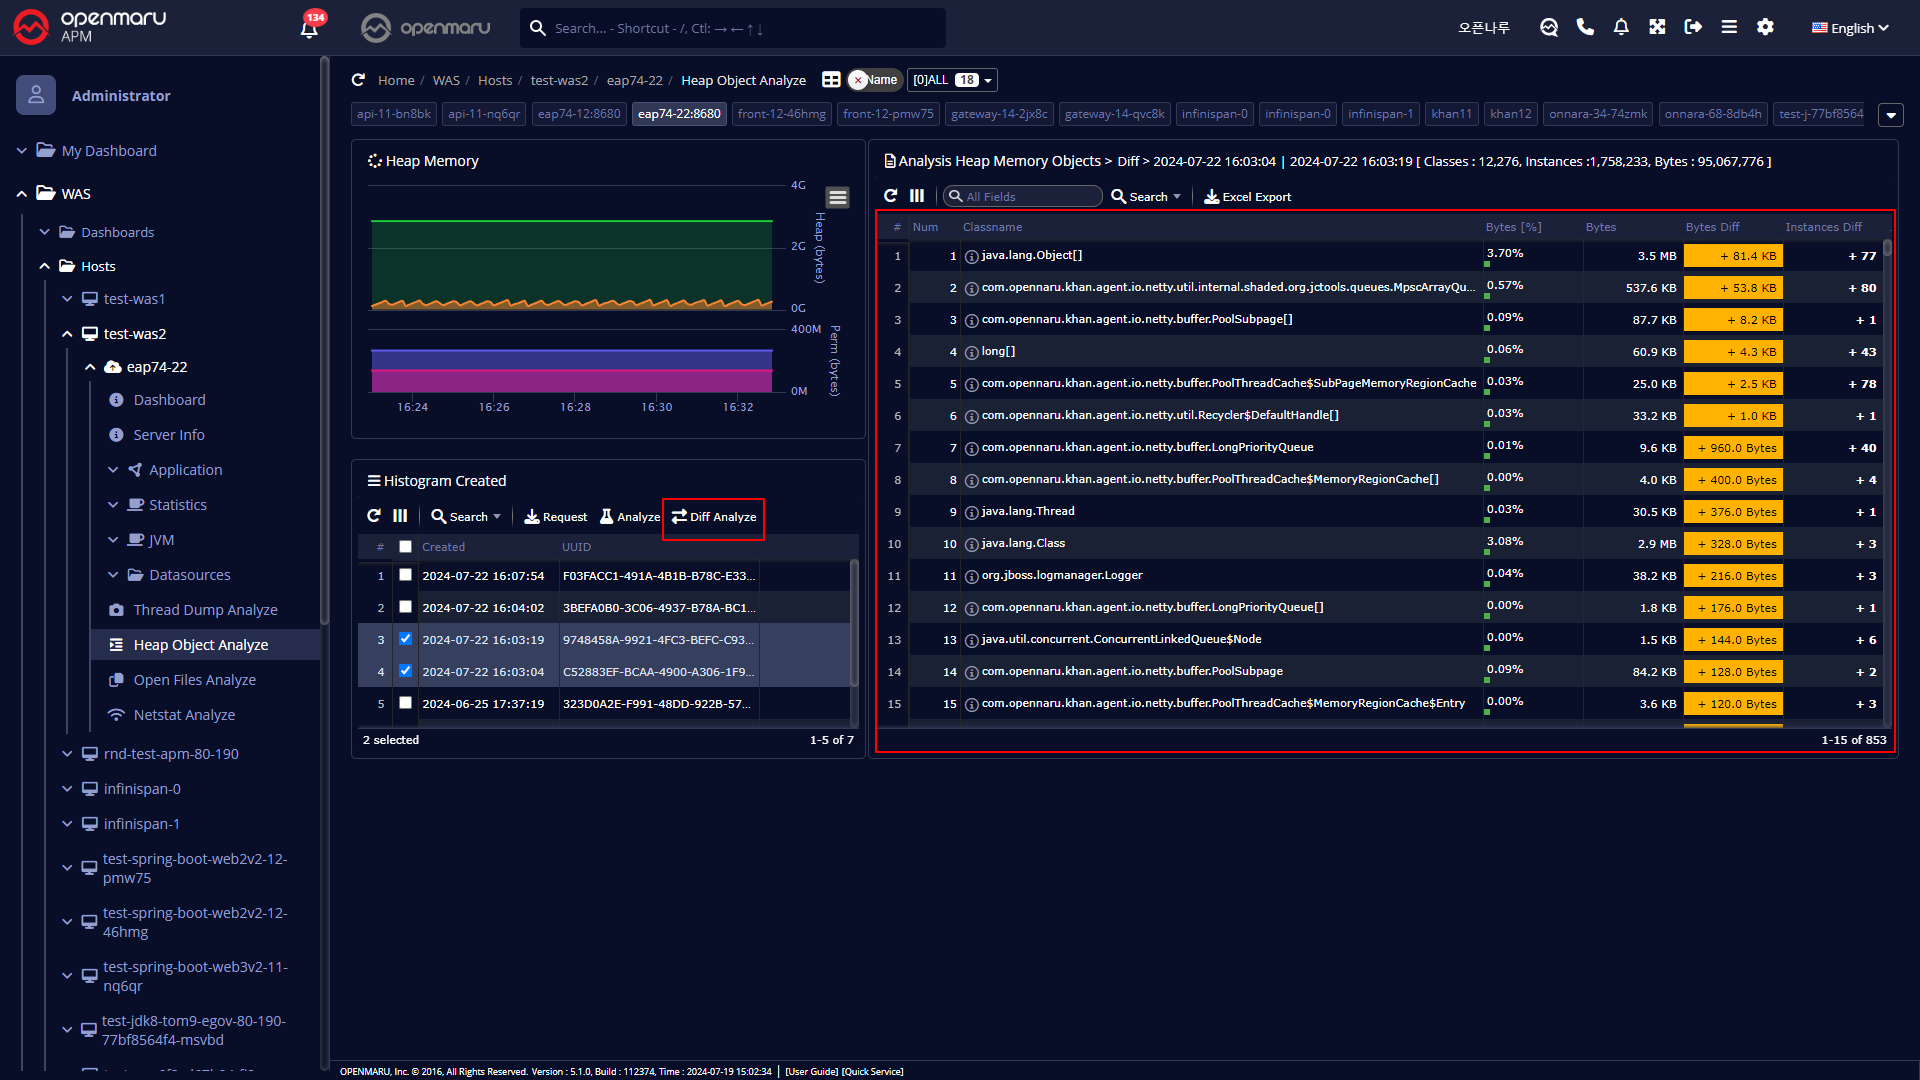Open the English language dropdown

pos(1850,28)
